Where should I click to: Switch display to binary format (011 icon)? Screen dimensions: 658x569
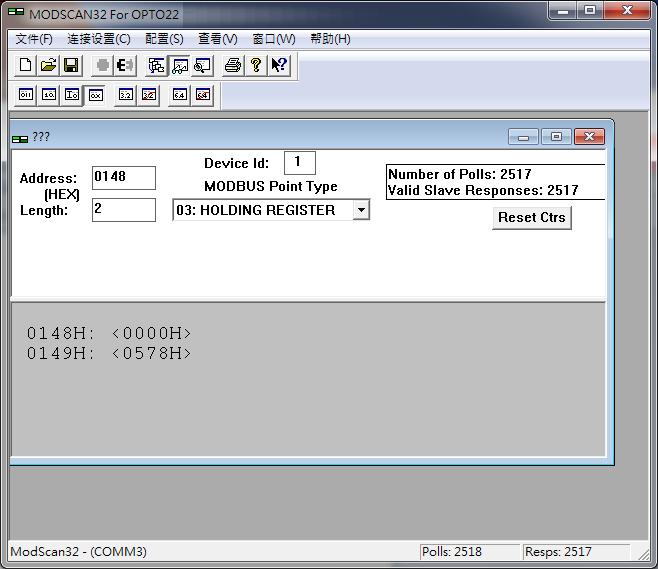(26, 95)
